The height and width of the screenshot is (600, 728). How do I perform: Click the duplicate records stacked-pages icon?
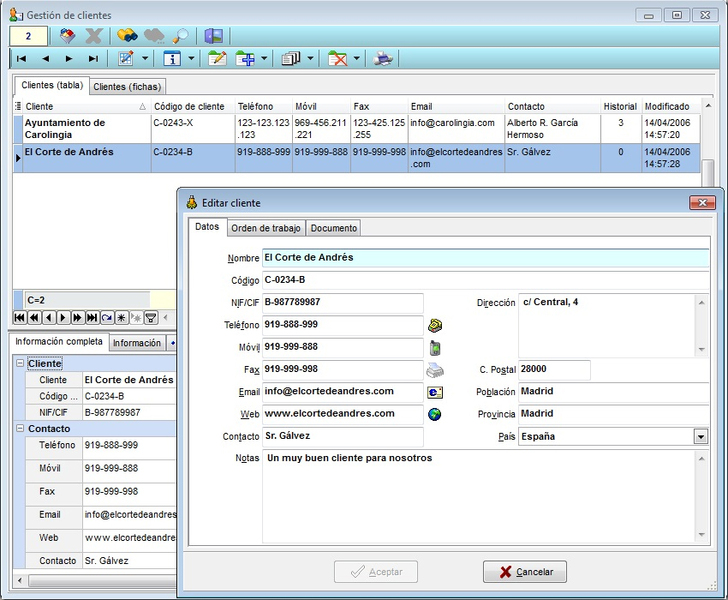291,59
